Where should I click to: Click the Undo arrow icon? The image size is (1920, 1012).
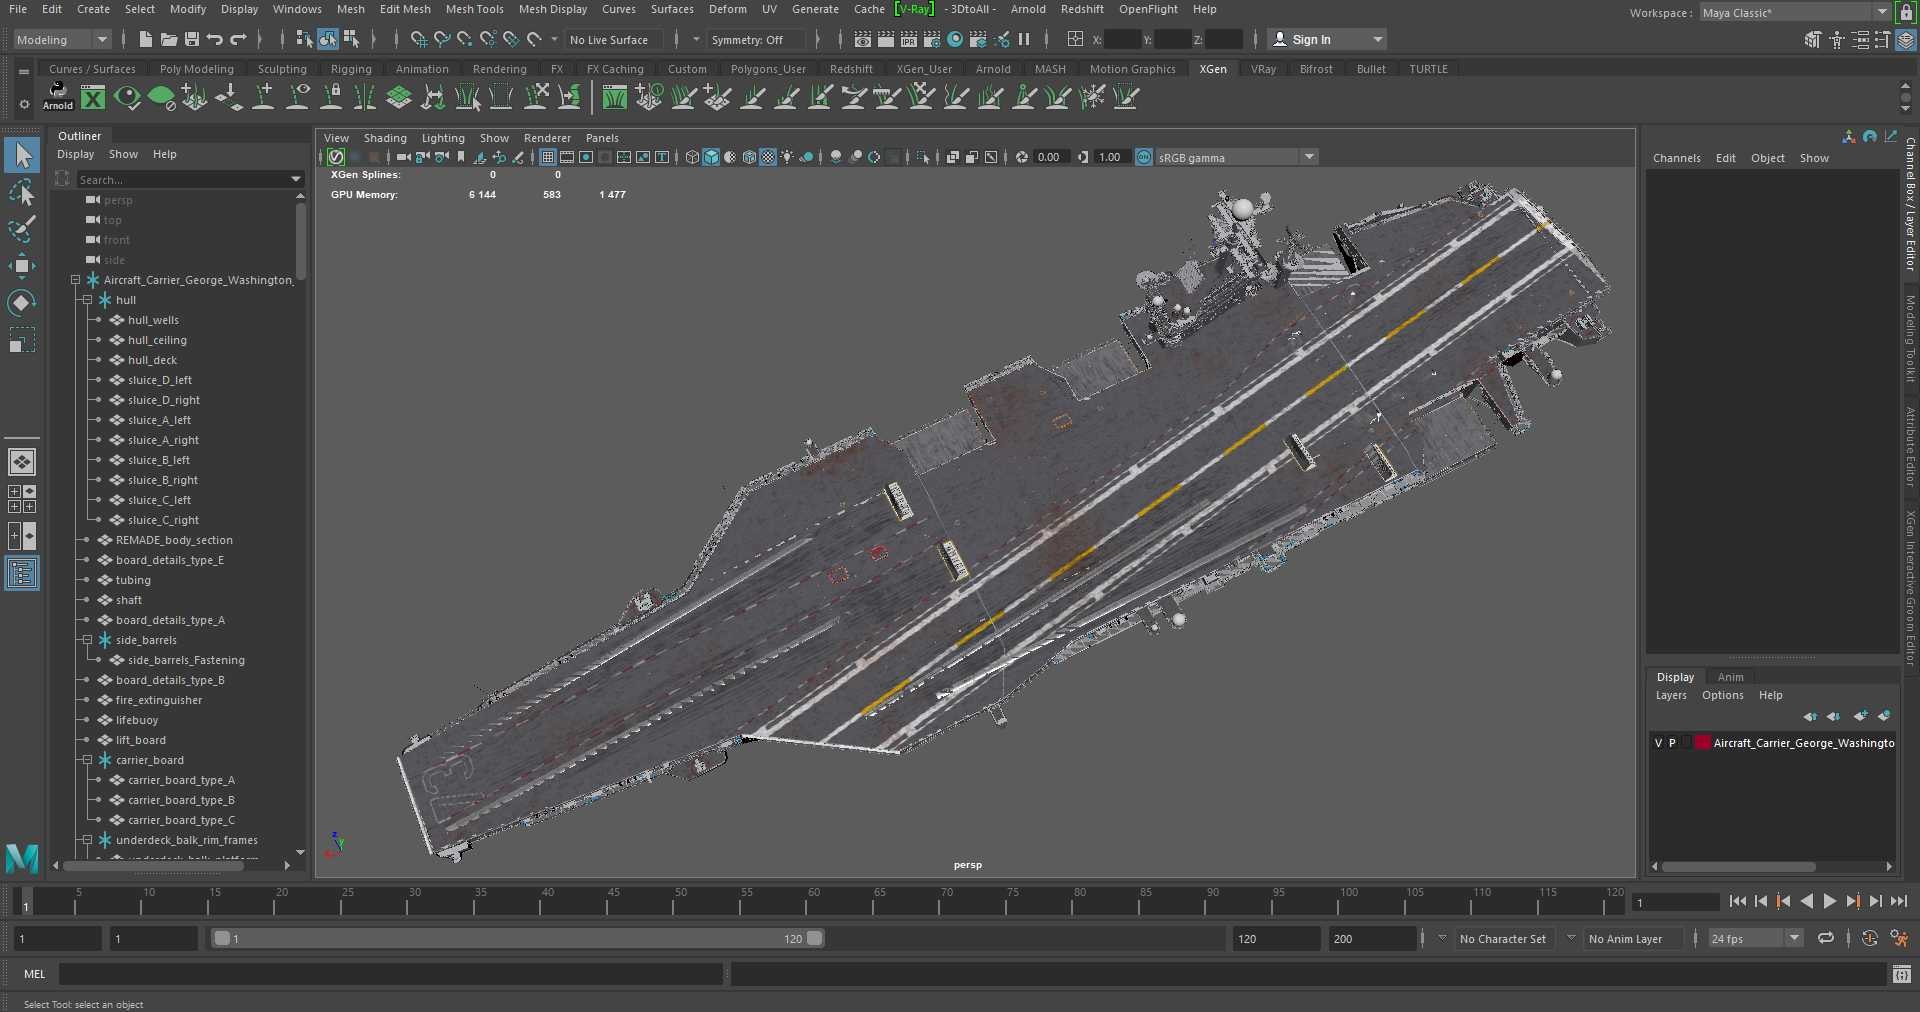[x=215, y=39]
